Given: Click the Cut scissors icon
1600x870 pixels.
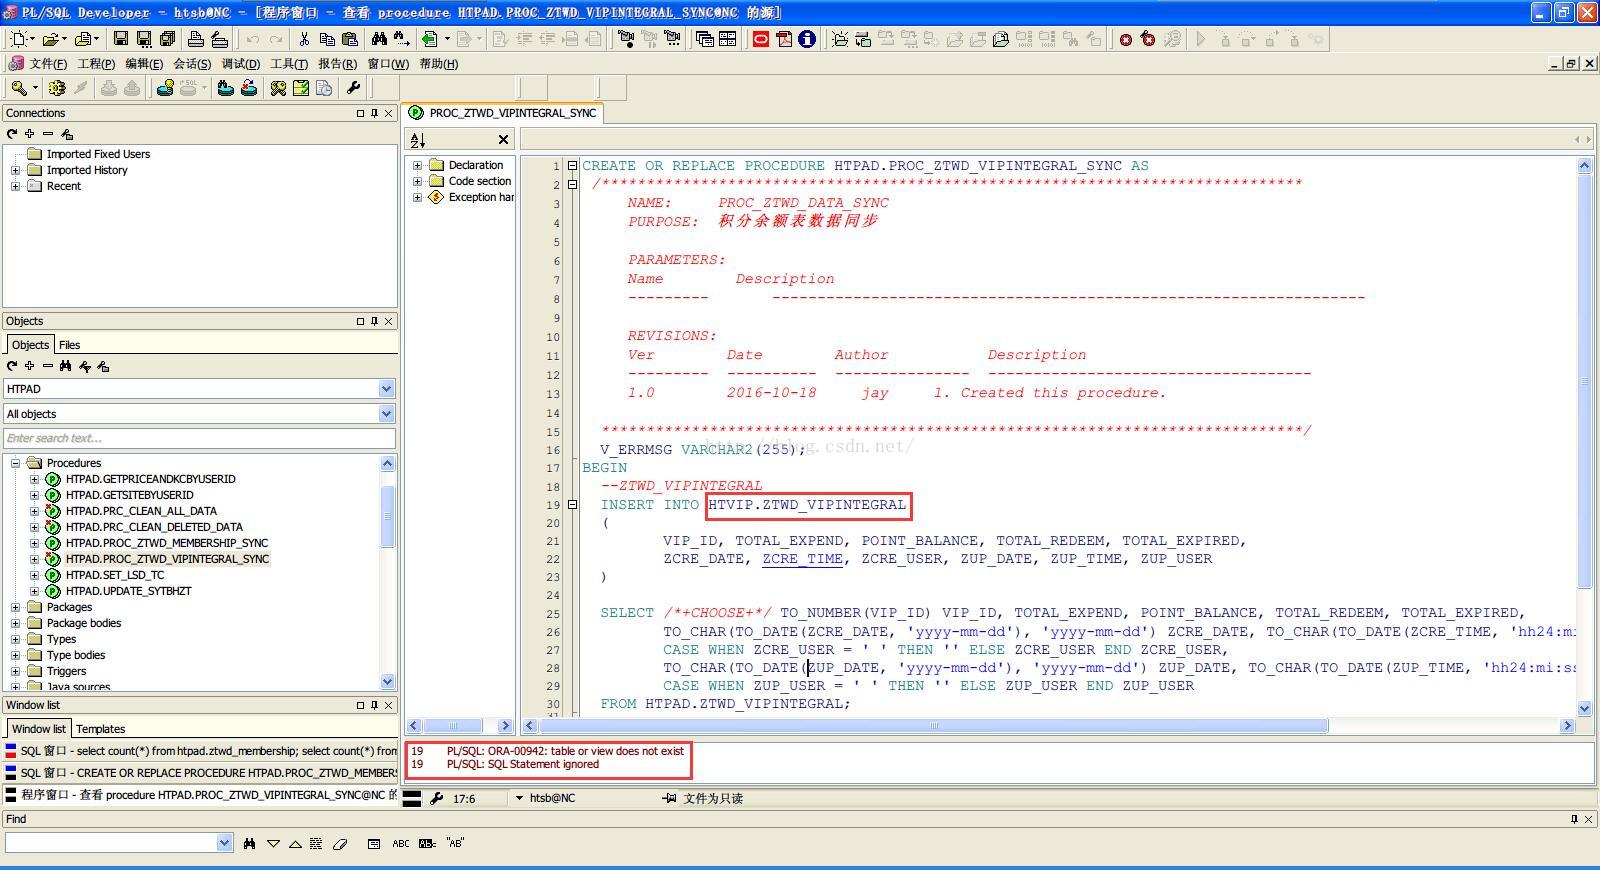Looking at the screenshot, I should 304,39.
